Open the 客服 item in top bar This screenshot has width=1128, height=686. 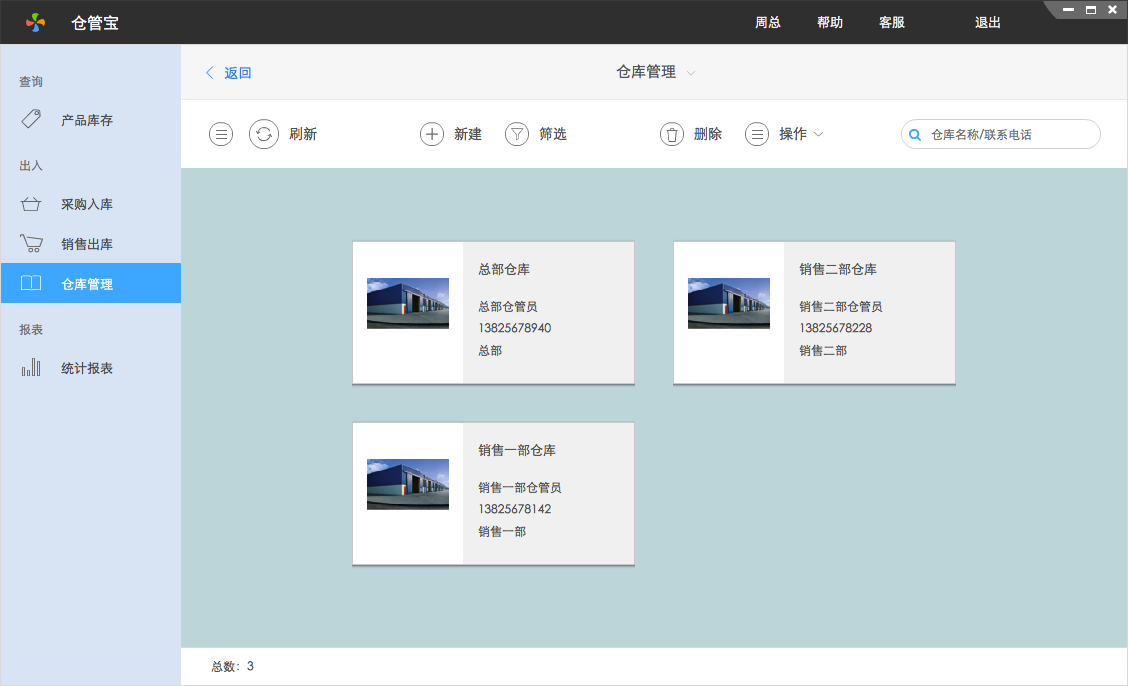point(892,22)
